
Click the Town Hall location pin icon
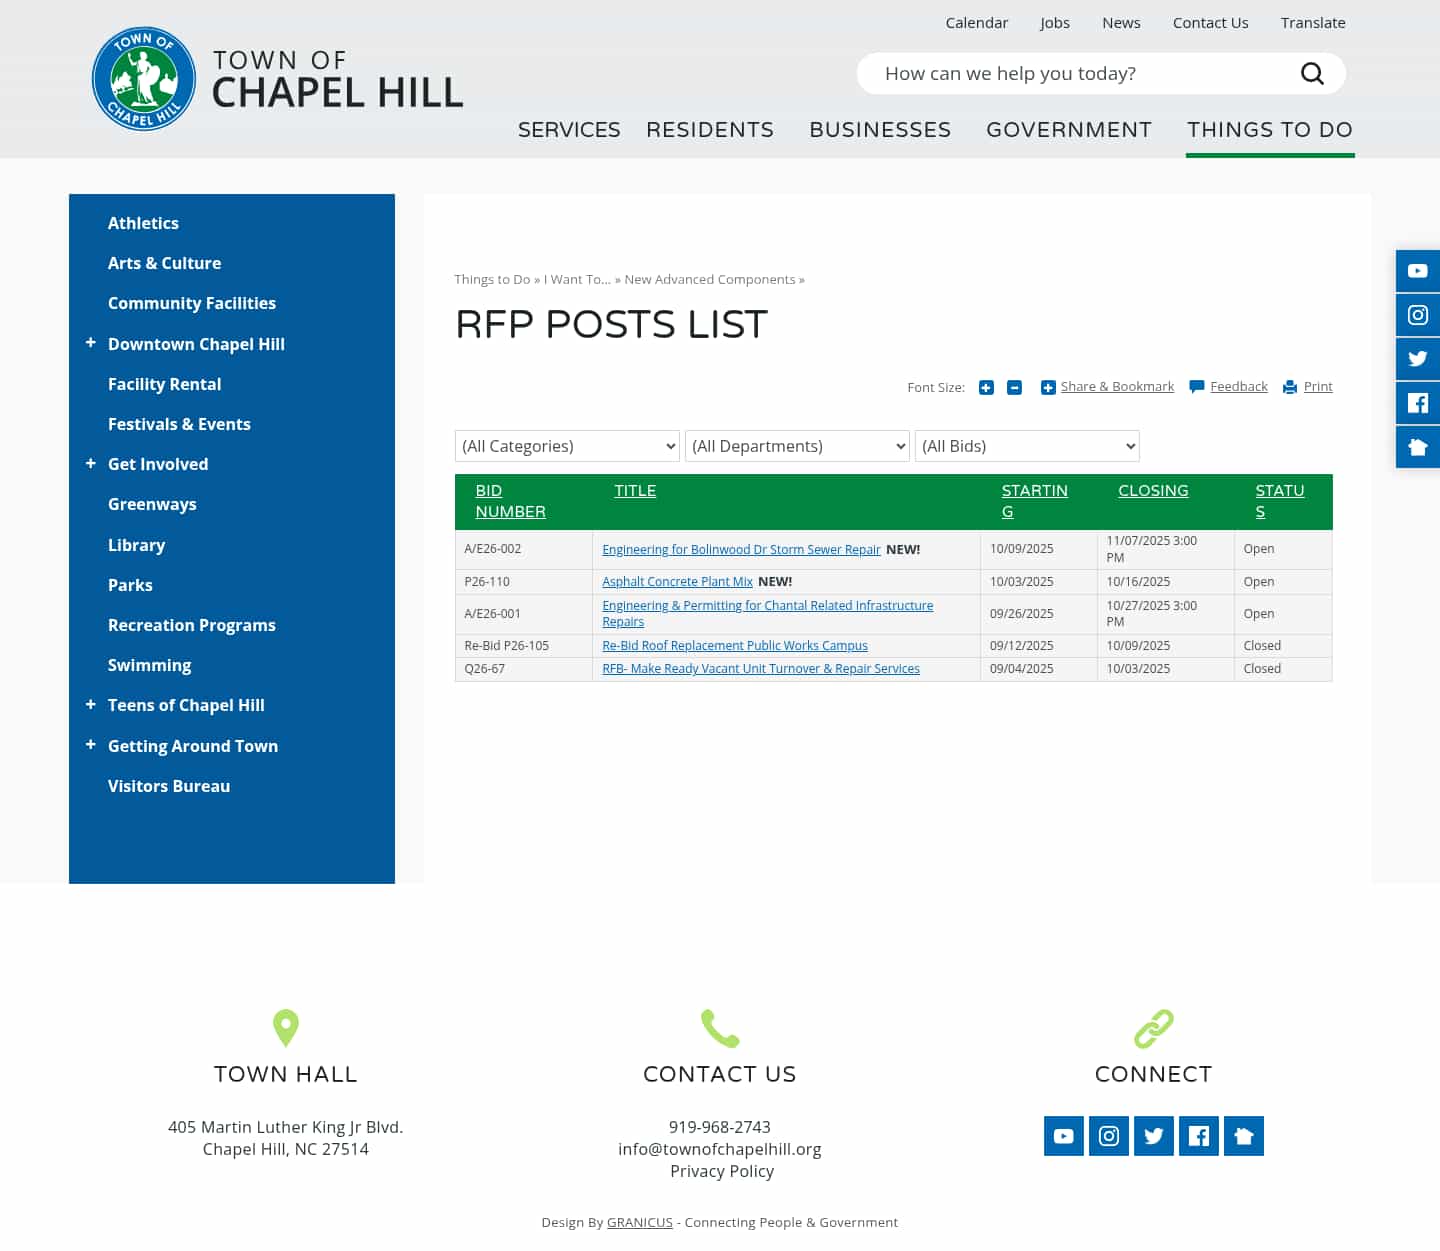click(x=286, y=1028)
